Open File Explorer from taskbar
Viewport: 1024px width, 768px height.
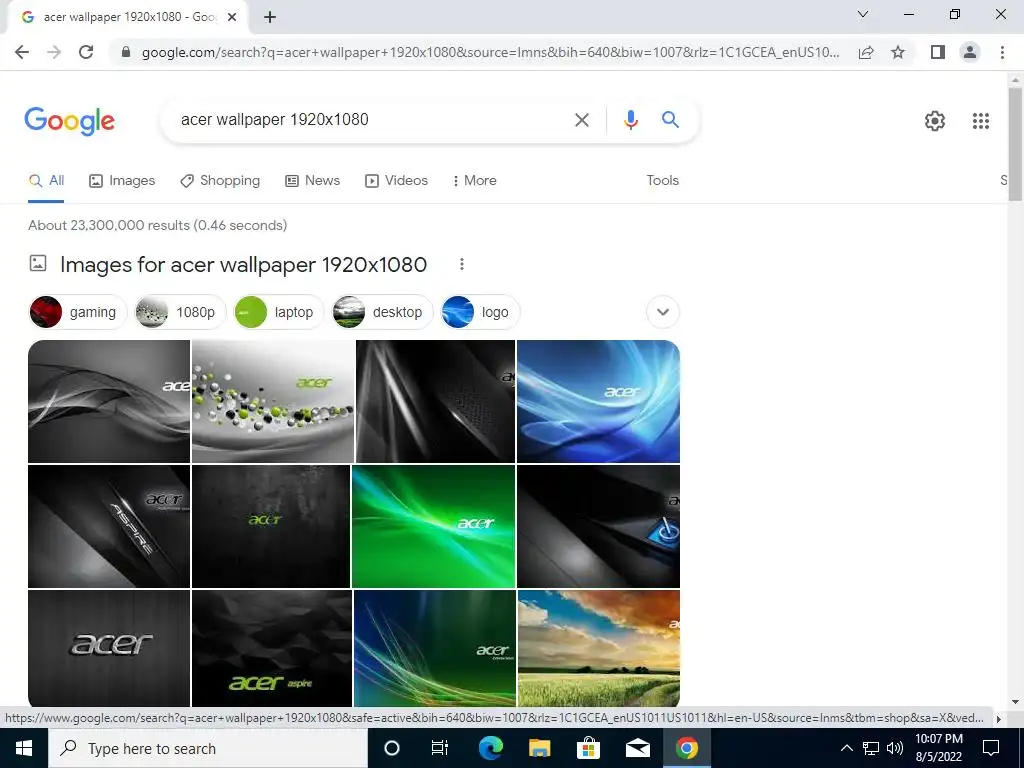(539, 748)
